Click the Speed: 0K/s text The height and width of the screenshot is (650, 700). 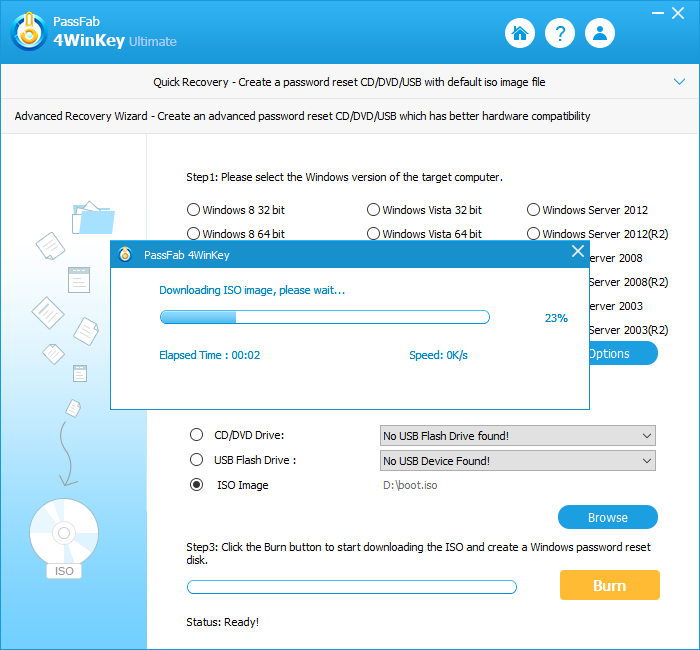[438, 355]
